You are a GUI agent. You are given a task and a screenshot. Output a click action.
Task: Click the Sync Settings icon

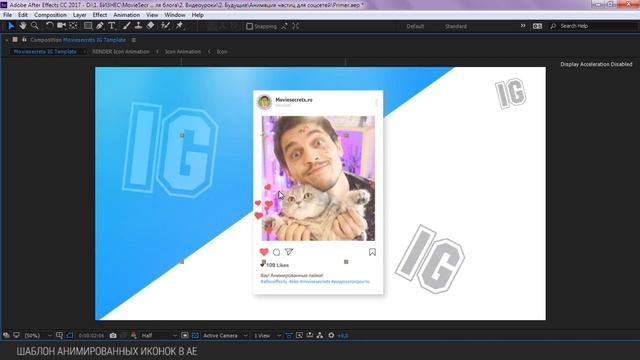click(x=537, y=26)
